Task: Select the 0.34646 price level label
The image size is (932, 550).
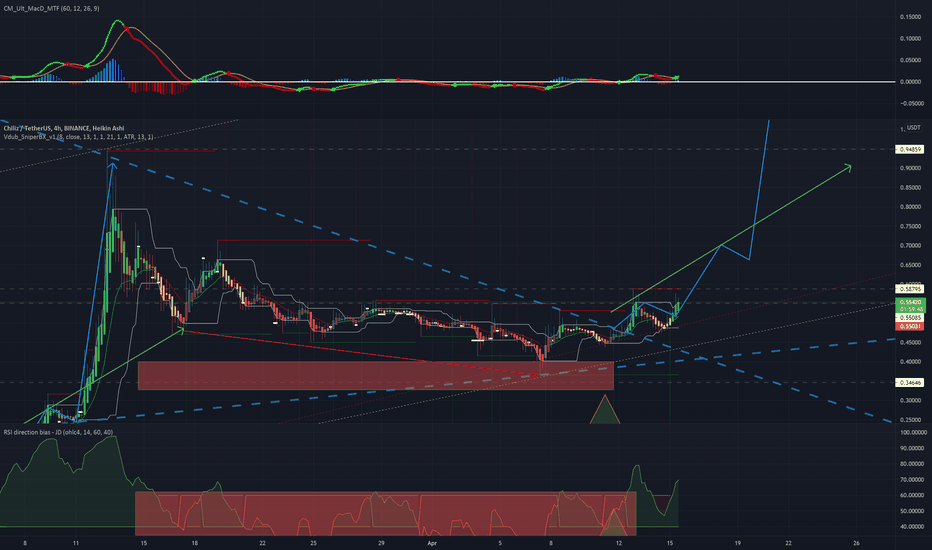Action: click(909, 382)
